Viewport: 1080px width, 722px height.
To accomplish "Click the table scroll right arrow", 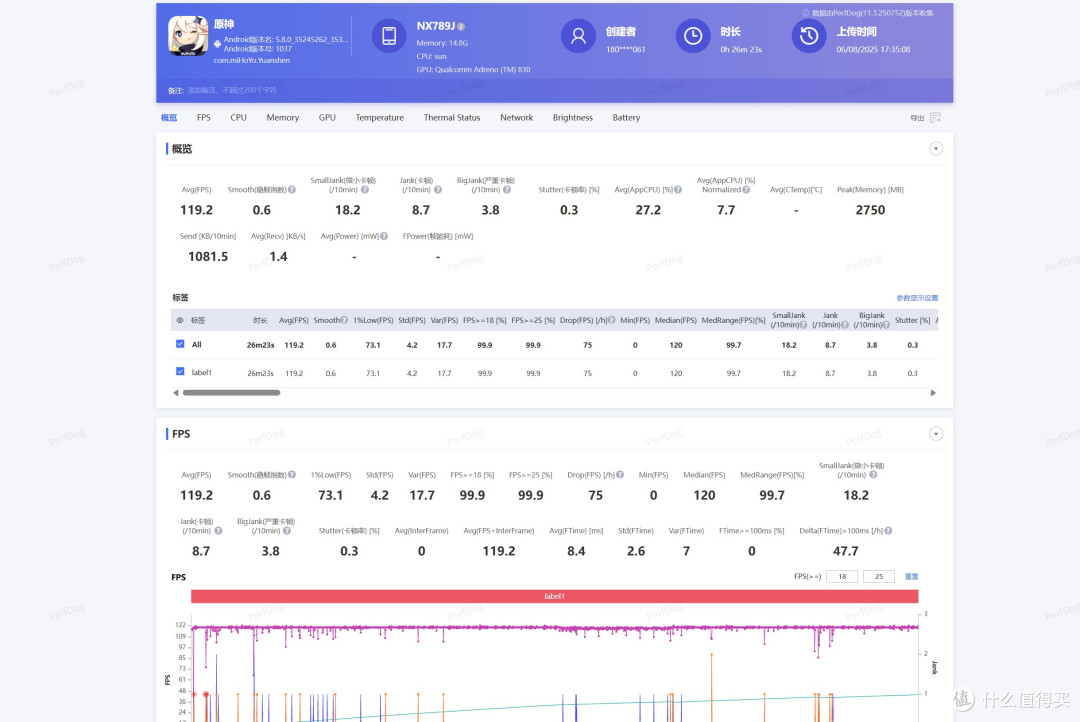I will click(933, 393).
